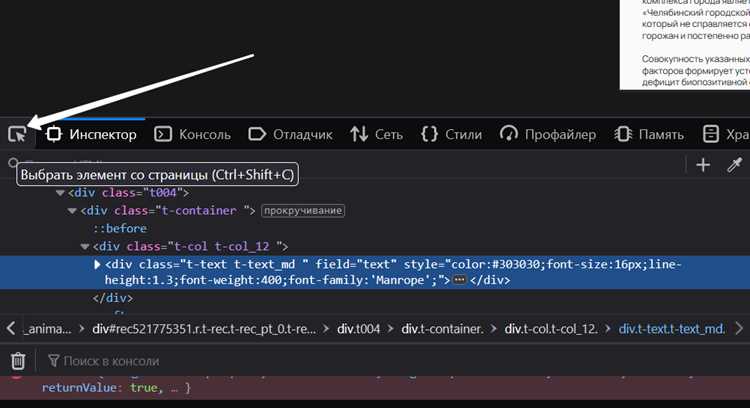Select div.t-container breadcrumb
750x408 pixels.
pyautogui.click(x=442, y=329)
